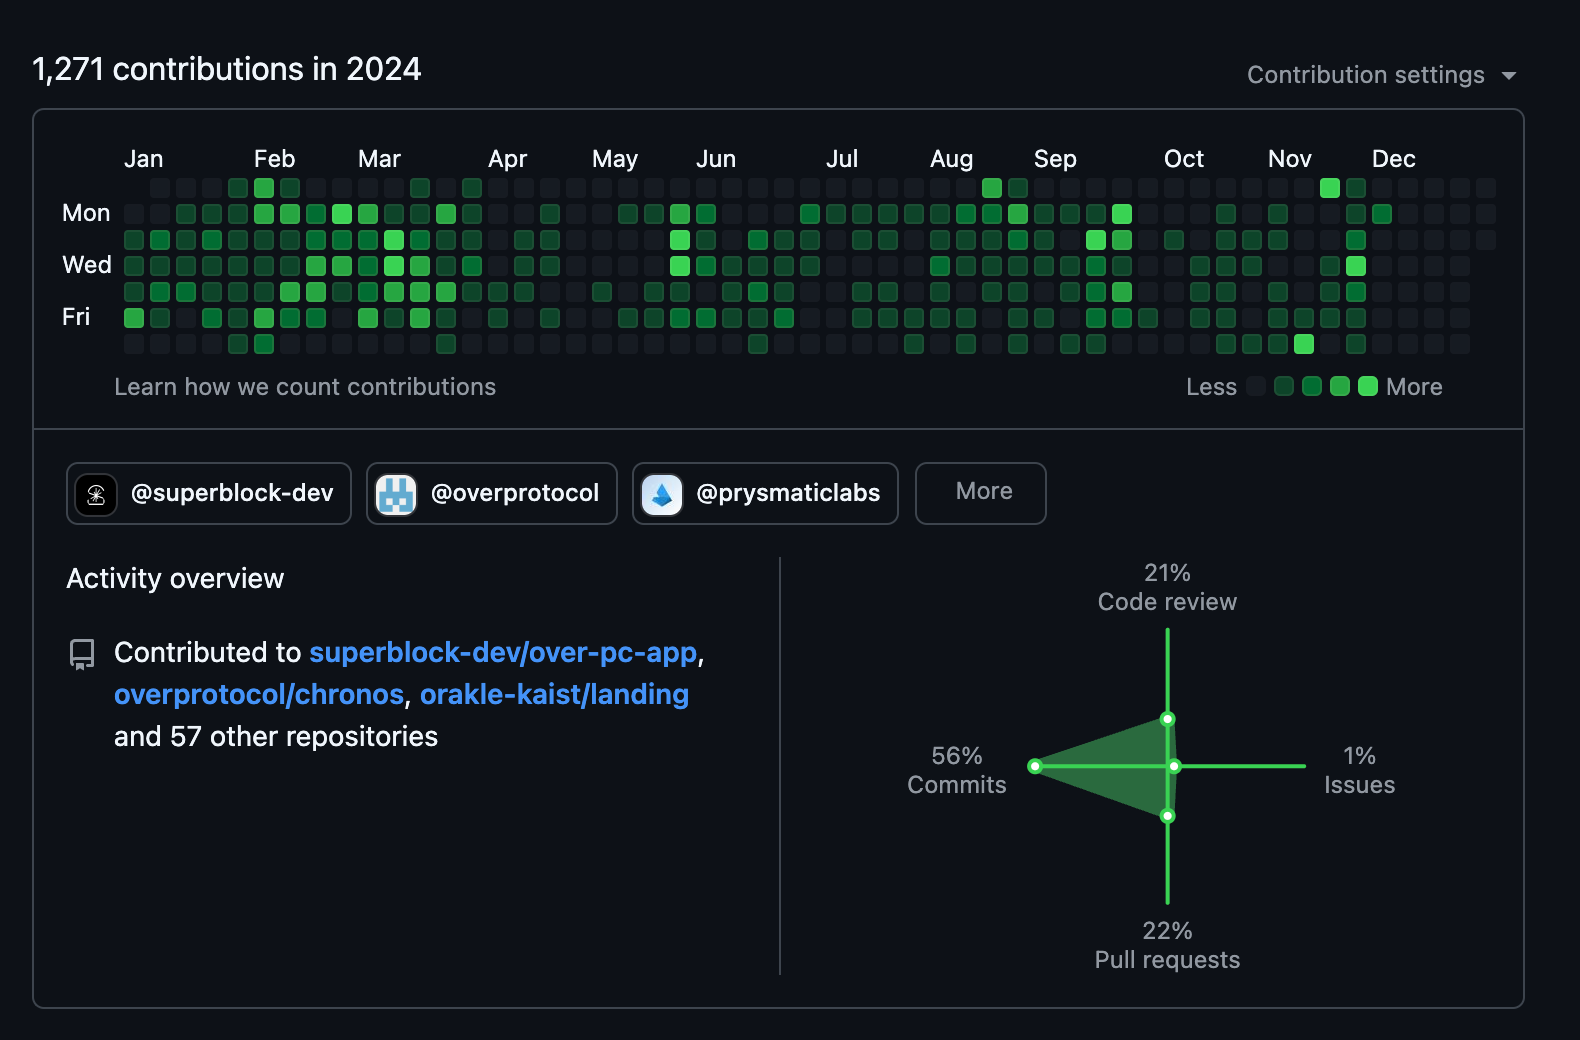
Task: Open orakle-kaist/landing repository link
Action: tap(554, 694)
